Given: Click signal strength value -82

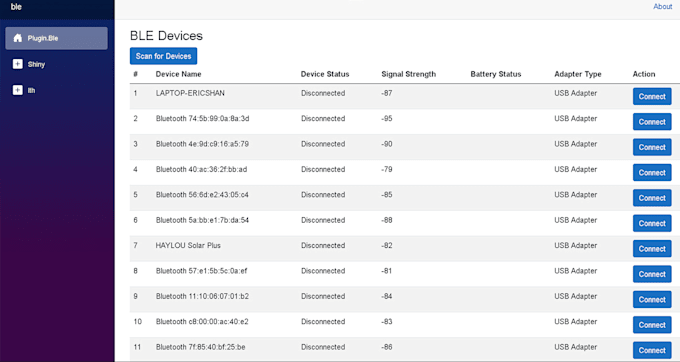Looking at the screenshot, I should tap(387, 245).
